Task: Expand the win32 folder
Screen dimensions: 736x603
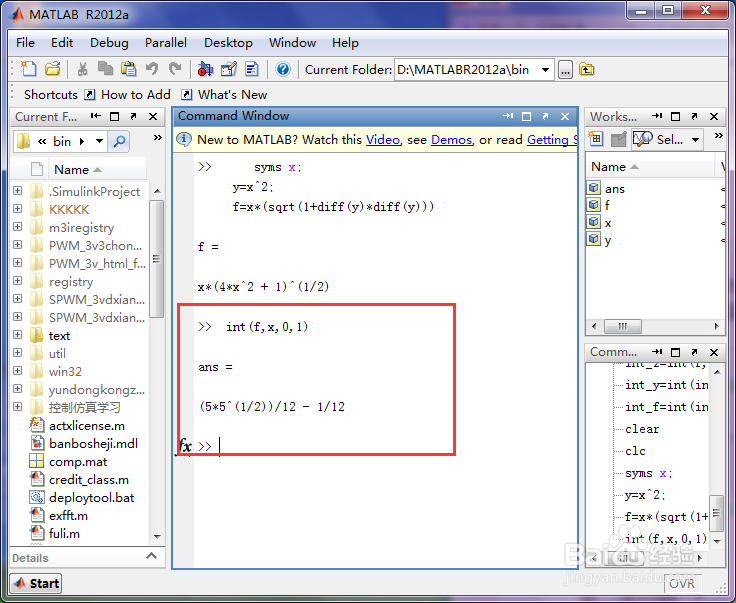Action: [x=17, y=371]
